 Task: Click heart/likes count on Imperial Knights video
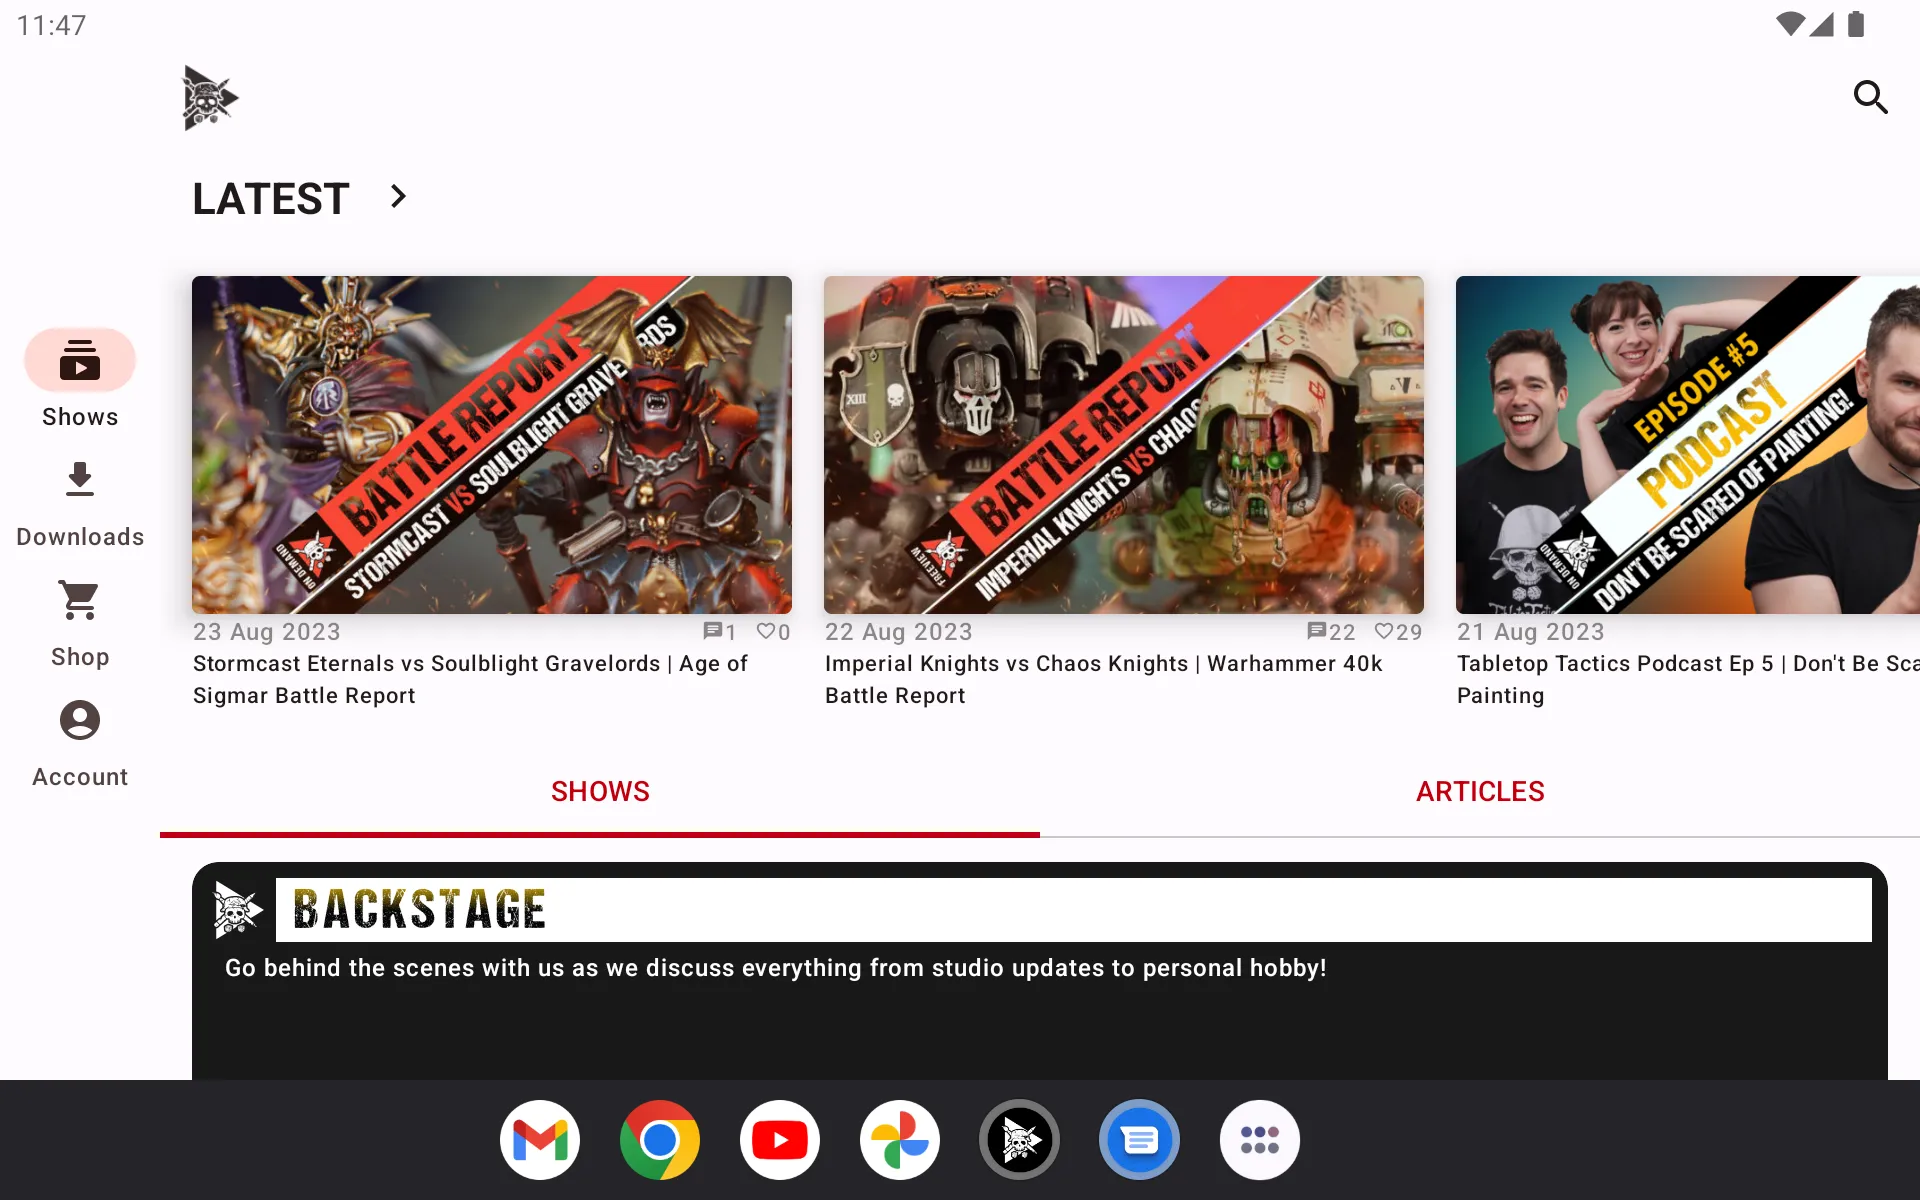[1396, 632]
